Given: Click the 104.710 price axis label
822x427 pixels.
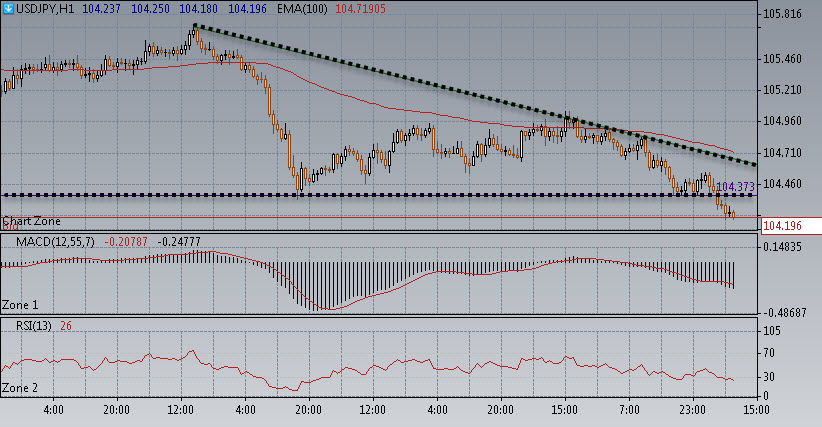Looking at the screenshot, I should pyautogui.click(x=782, y=152).
